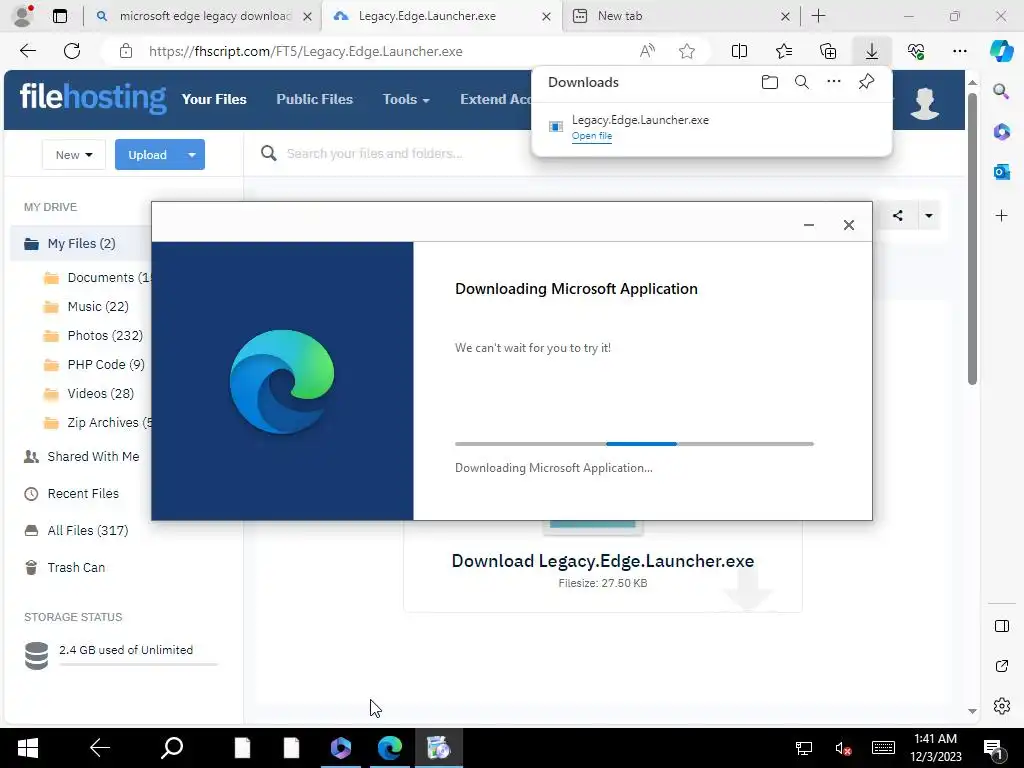Viewport: 1024px width, 768px height.
Task: Open the sidebar Search icon
Action: click(1001, 91)
